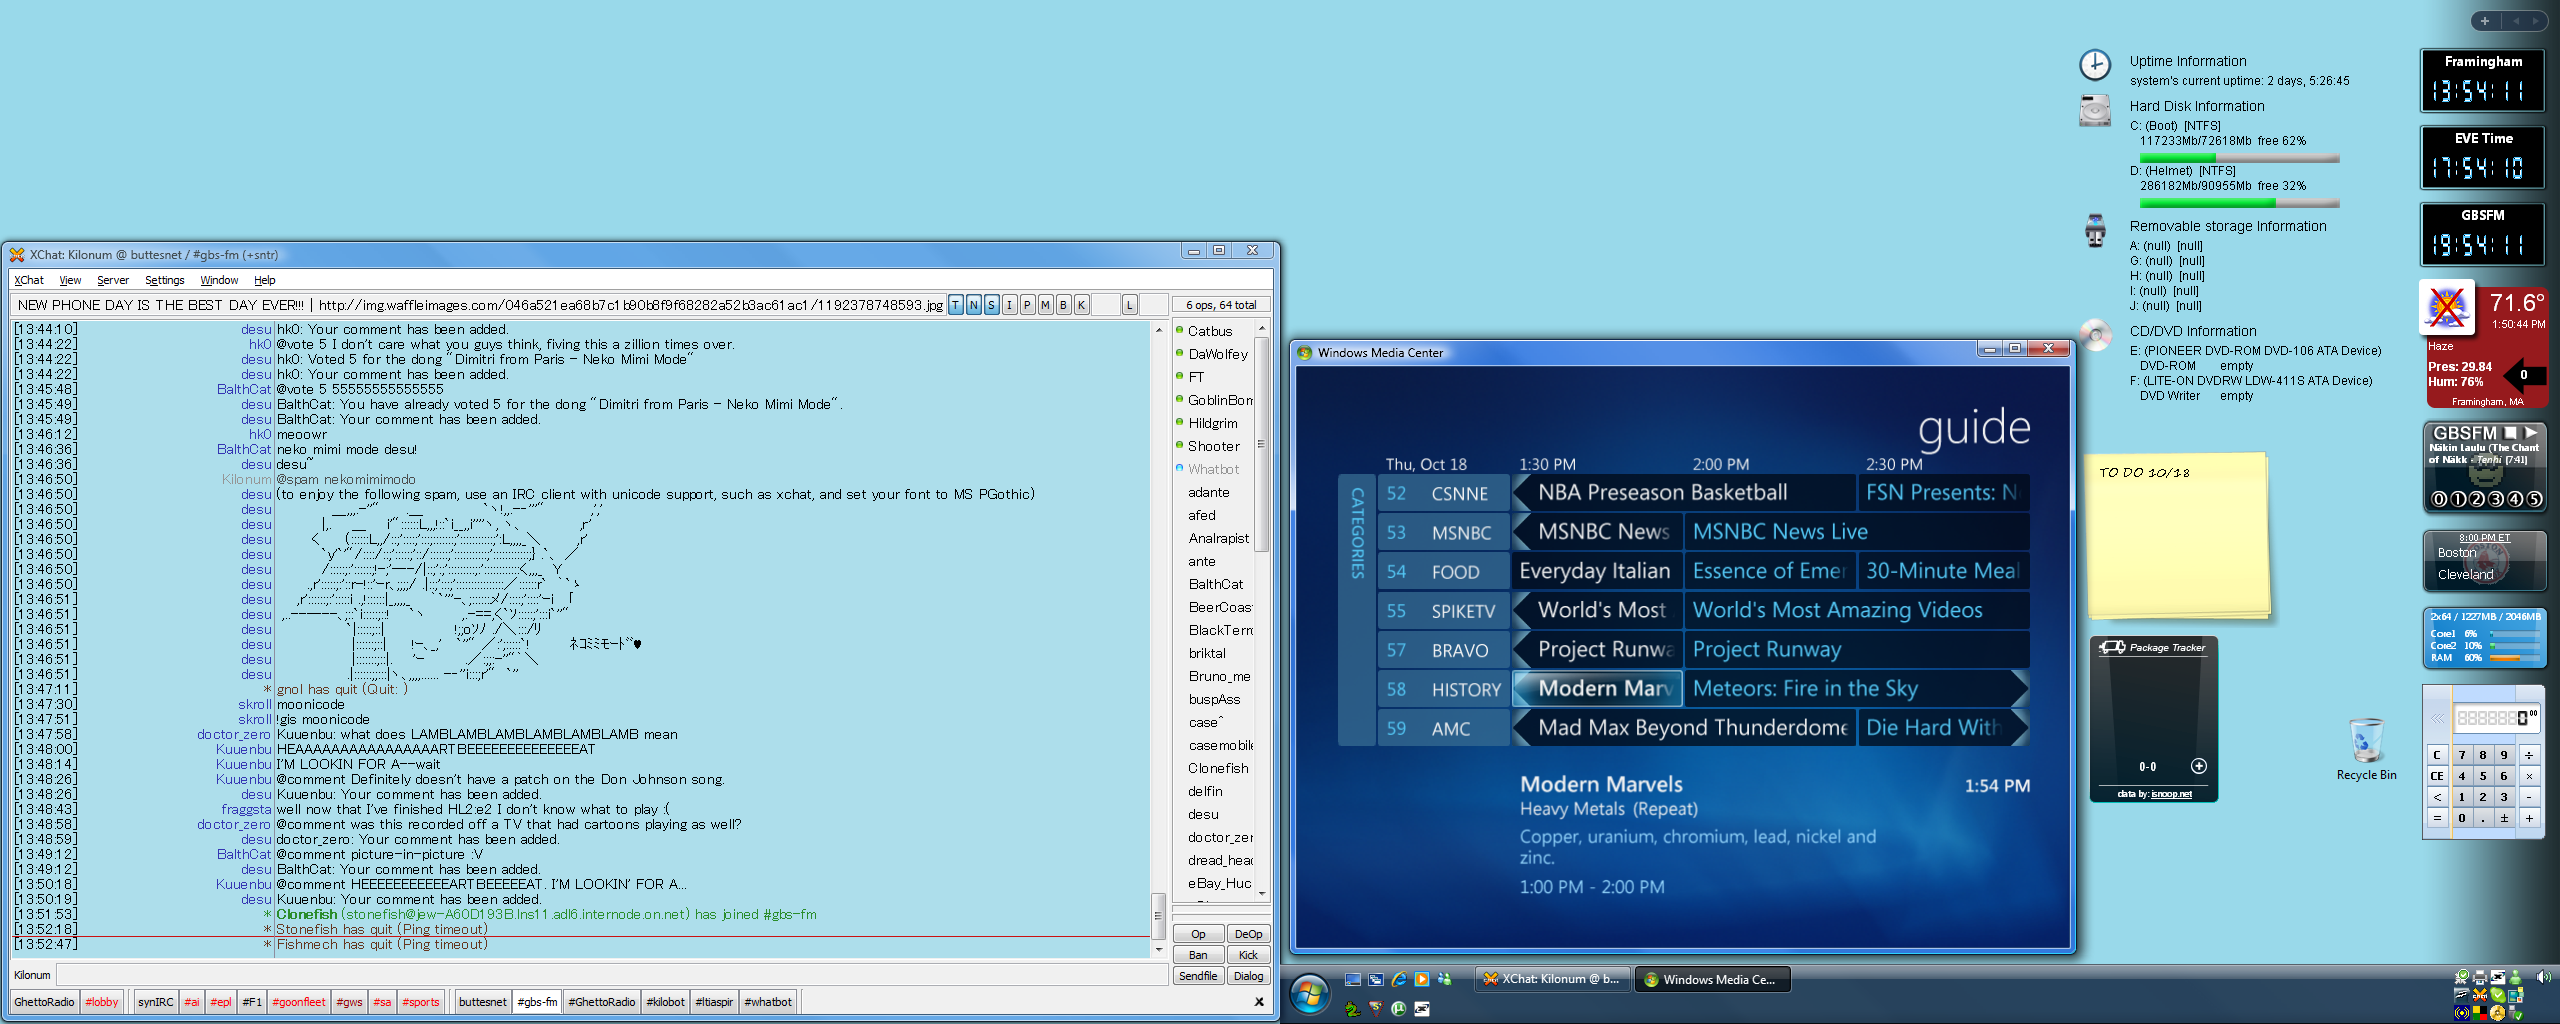This screenshot has height=1024, width=2560.
Task: Open the Settings menu in XChat
Action: (x=164, y=280)
